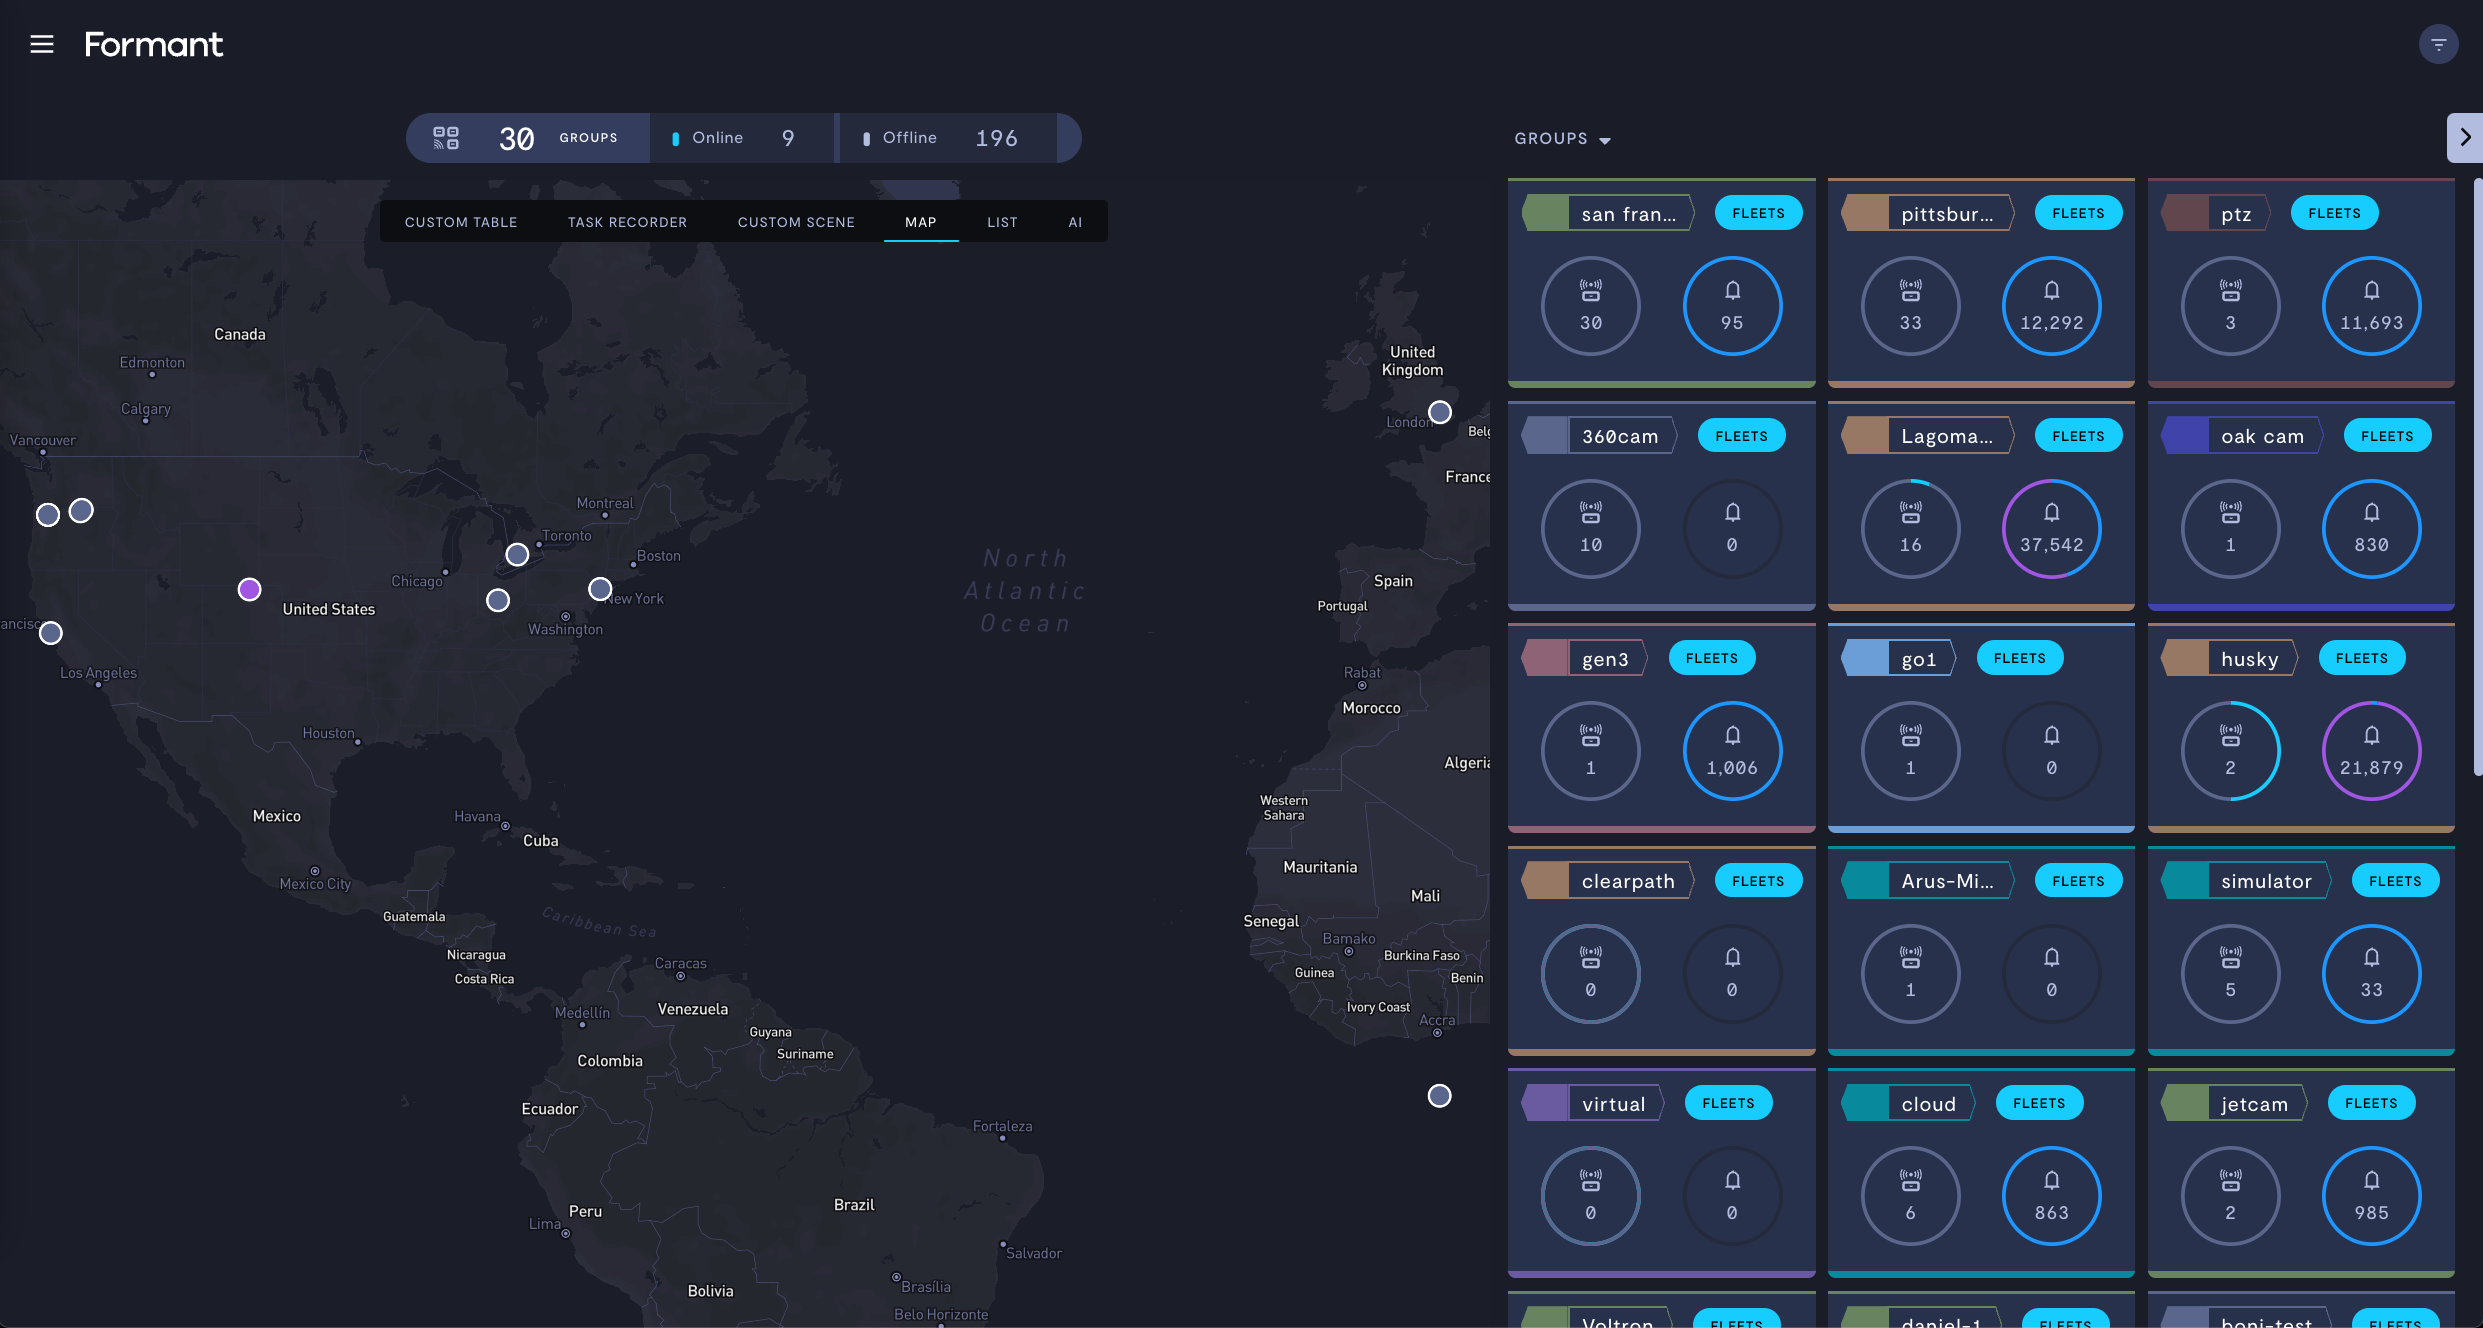The height and width of the screenshot is (1328, 2483).
Task: Open the hamburger navigation menu
Action: click(x=42, y=44)
